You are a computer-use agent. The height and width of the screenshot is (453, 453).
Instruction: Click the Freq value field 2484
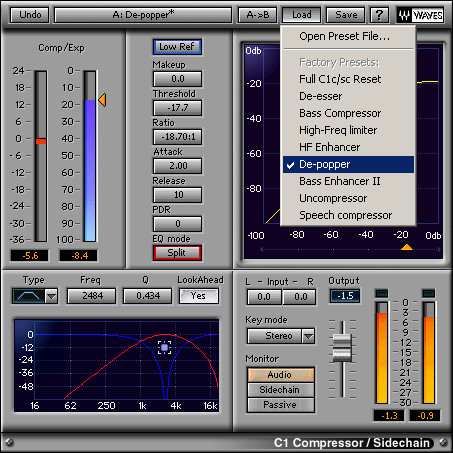(92, 296)
